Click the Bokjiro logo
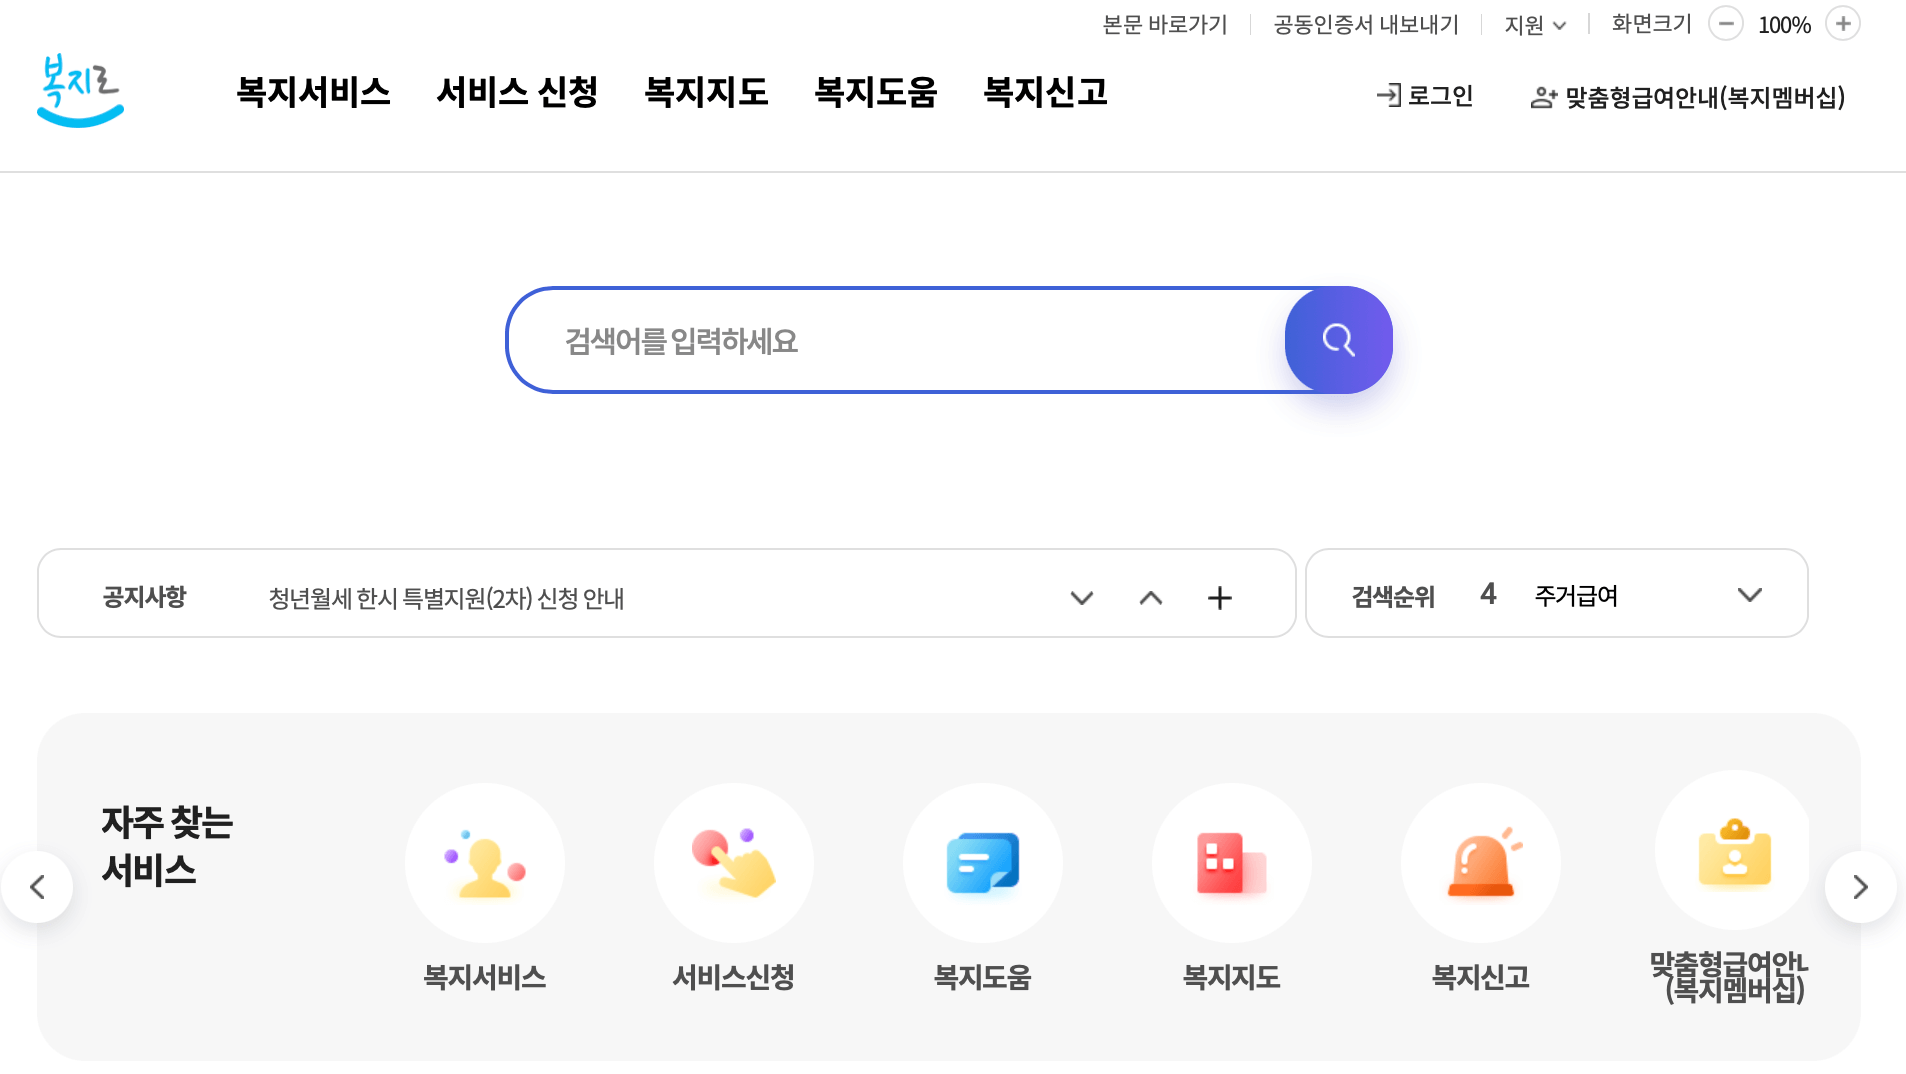 click(80, 90)
